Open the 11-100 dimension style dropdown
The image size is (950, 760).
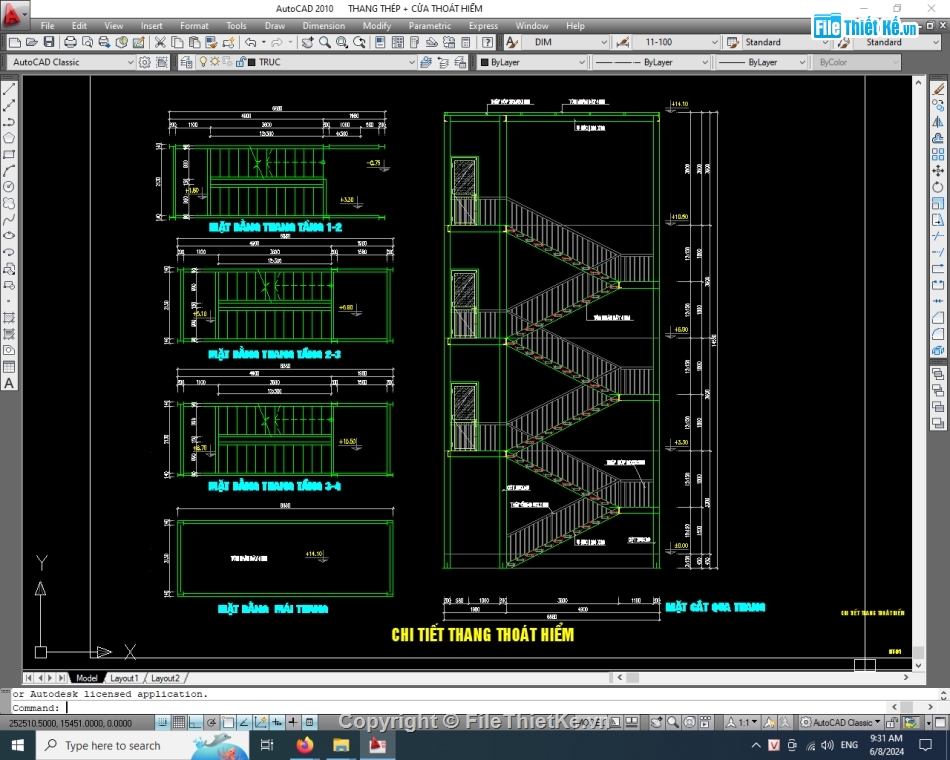click(x=677, y=42)
